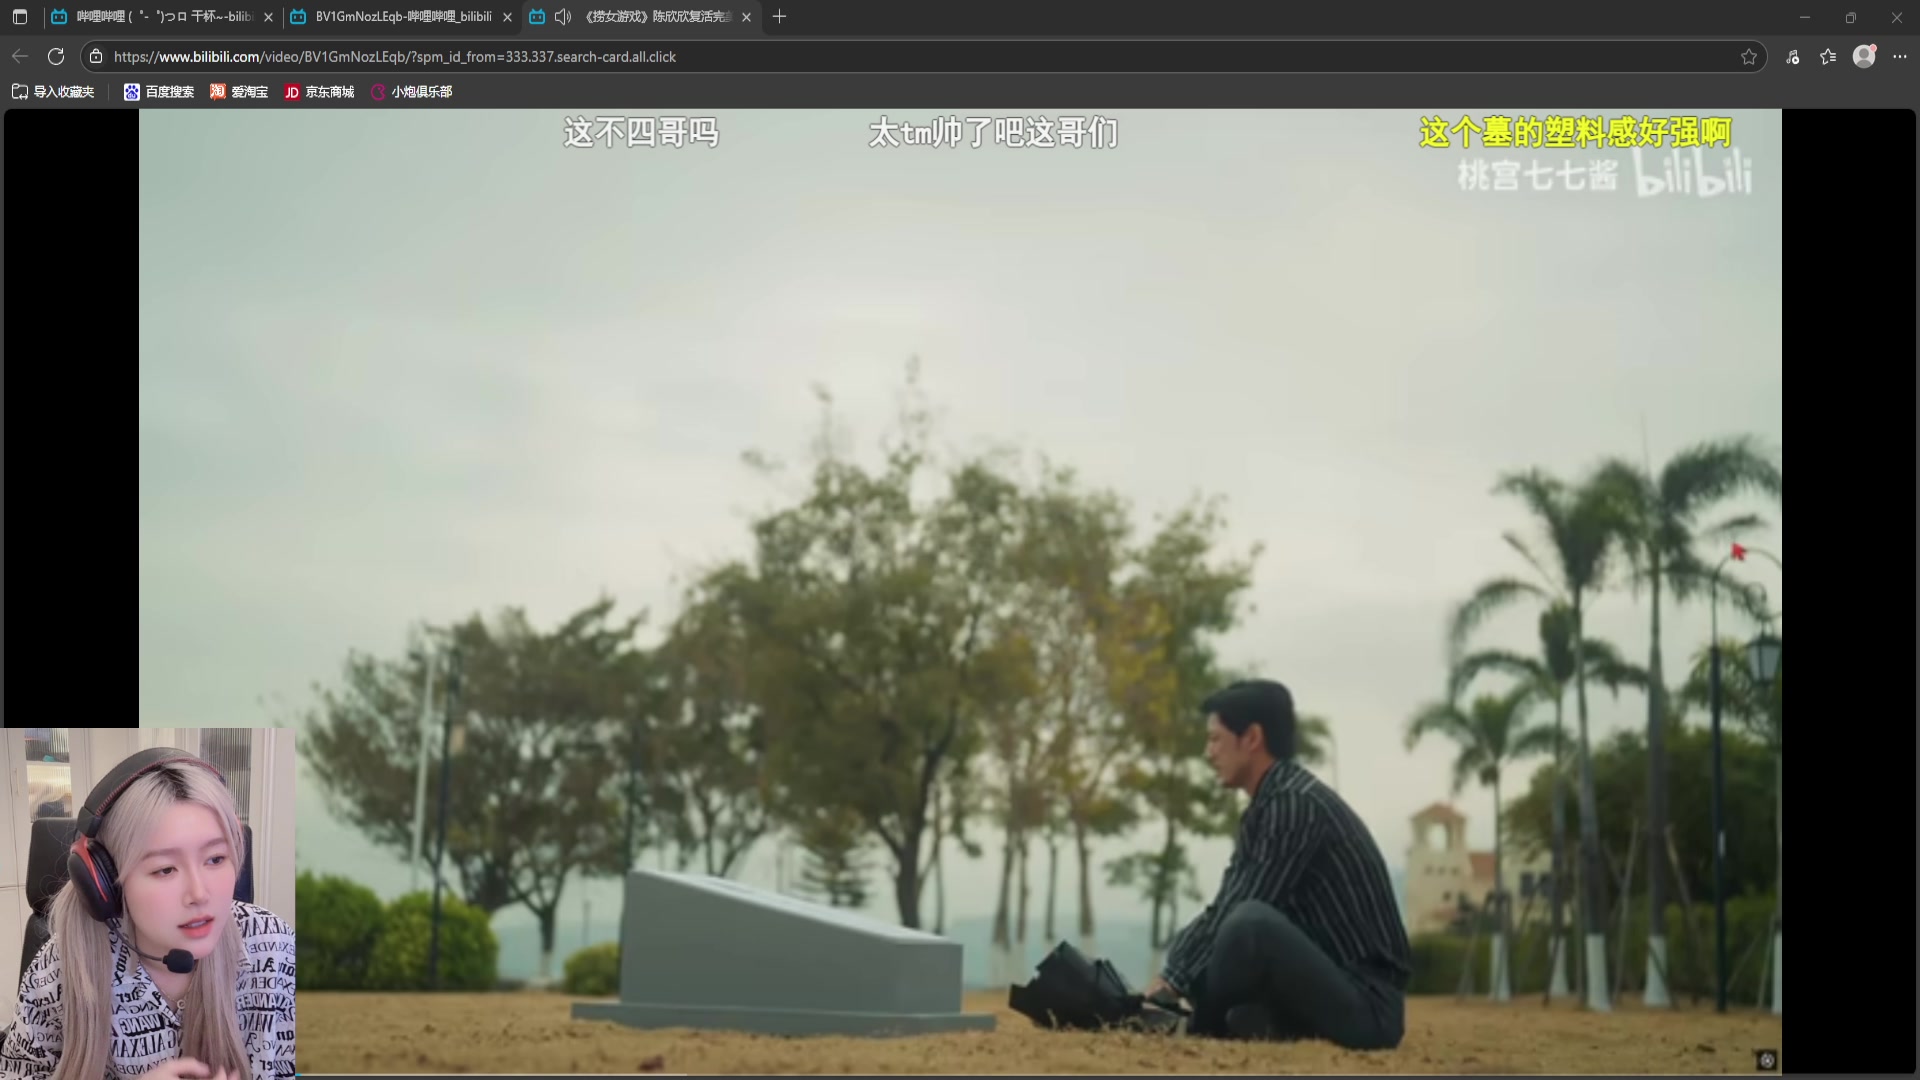Click the streamer webcam overlay
This screenshot has height=1080, width=1920.
pyautogui.click(x=148, y=904)
